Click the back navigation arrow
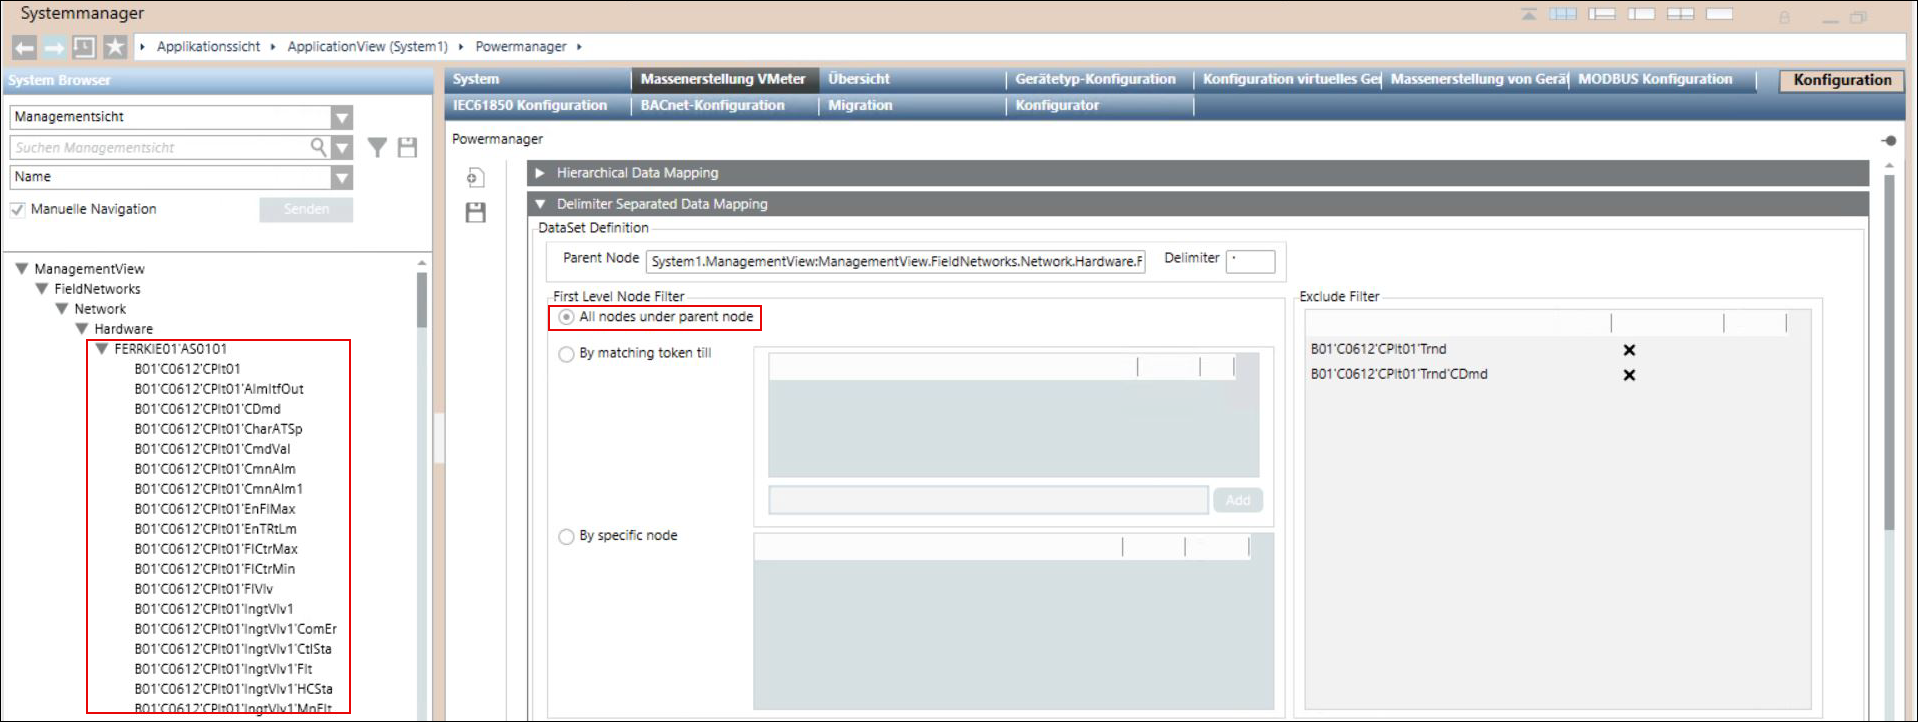This screenshot has height=722, width=1918. (x=25, y=47)
